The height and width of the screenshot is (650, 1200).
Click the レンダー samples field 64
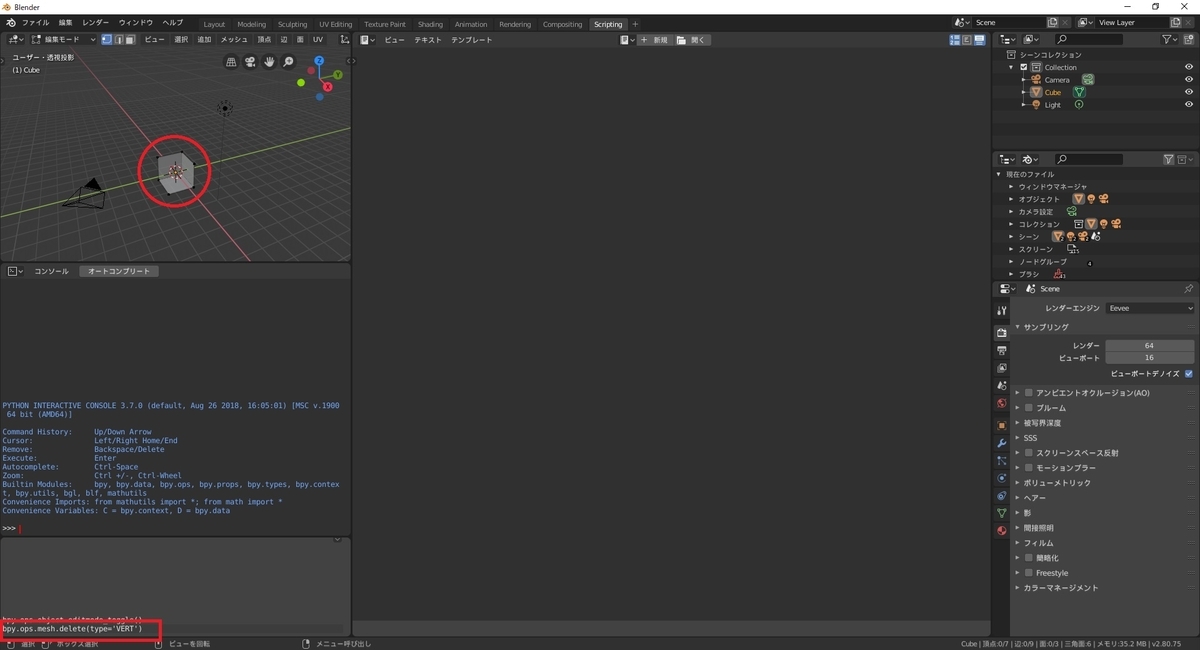point(1150,345)
